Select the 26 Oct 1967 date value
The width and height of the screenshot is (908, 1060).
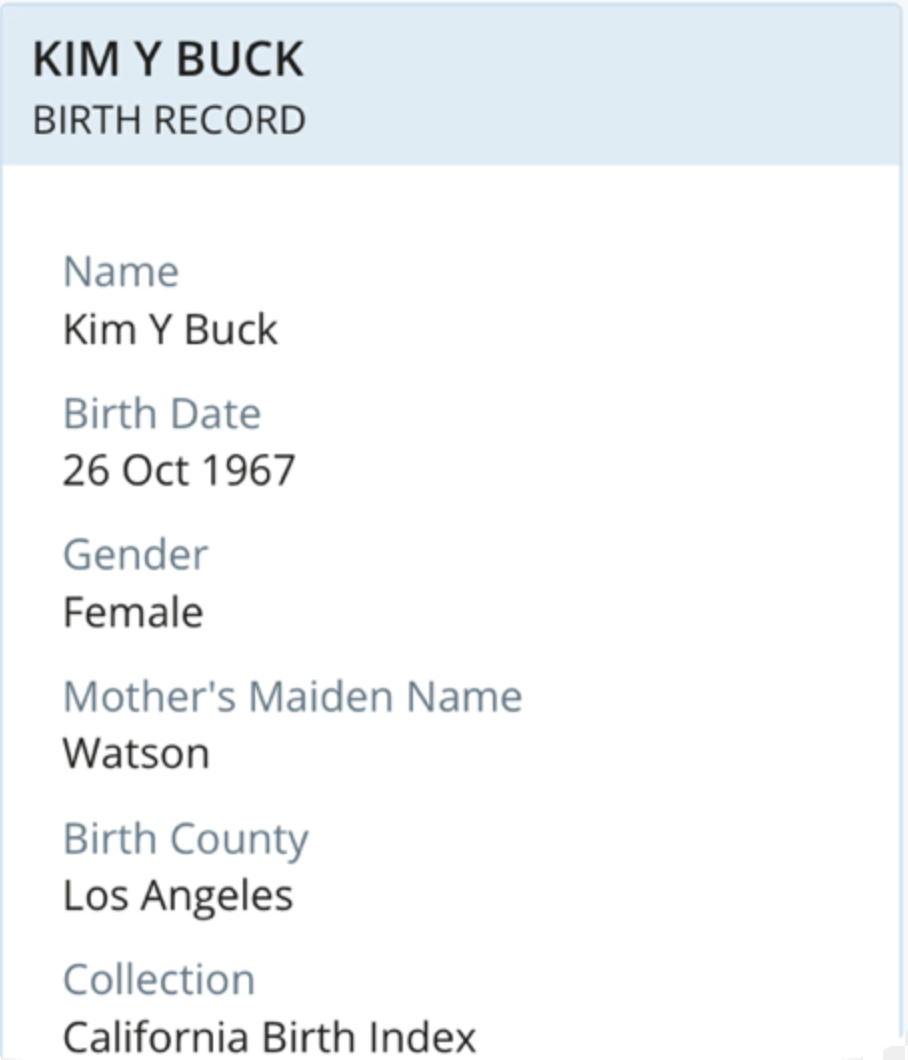178,471
